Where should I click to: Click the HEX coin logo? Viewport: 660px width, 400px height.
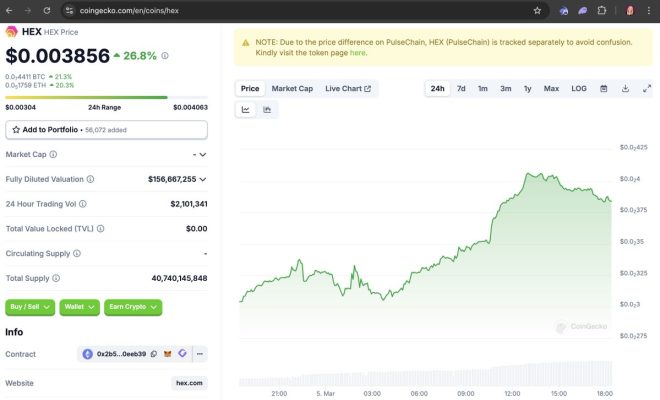(x=11, y=32)
